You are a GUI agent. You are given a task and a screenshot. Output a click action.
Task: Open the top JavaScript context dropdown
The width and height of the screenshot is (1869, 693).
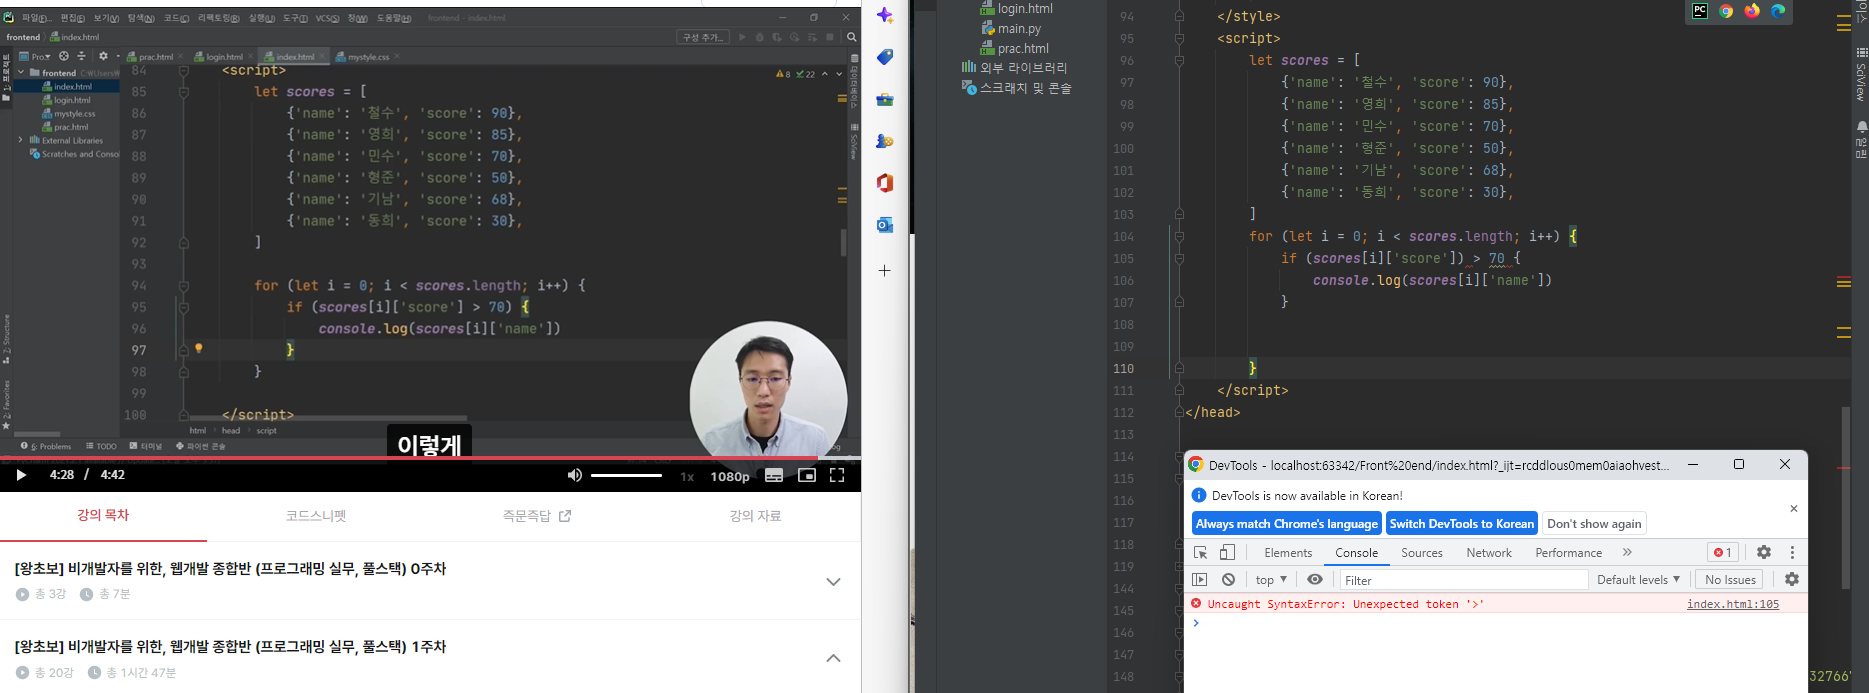pyautogui.click(x=1271, y=580)
